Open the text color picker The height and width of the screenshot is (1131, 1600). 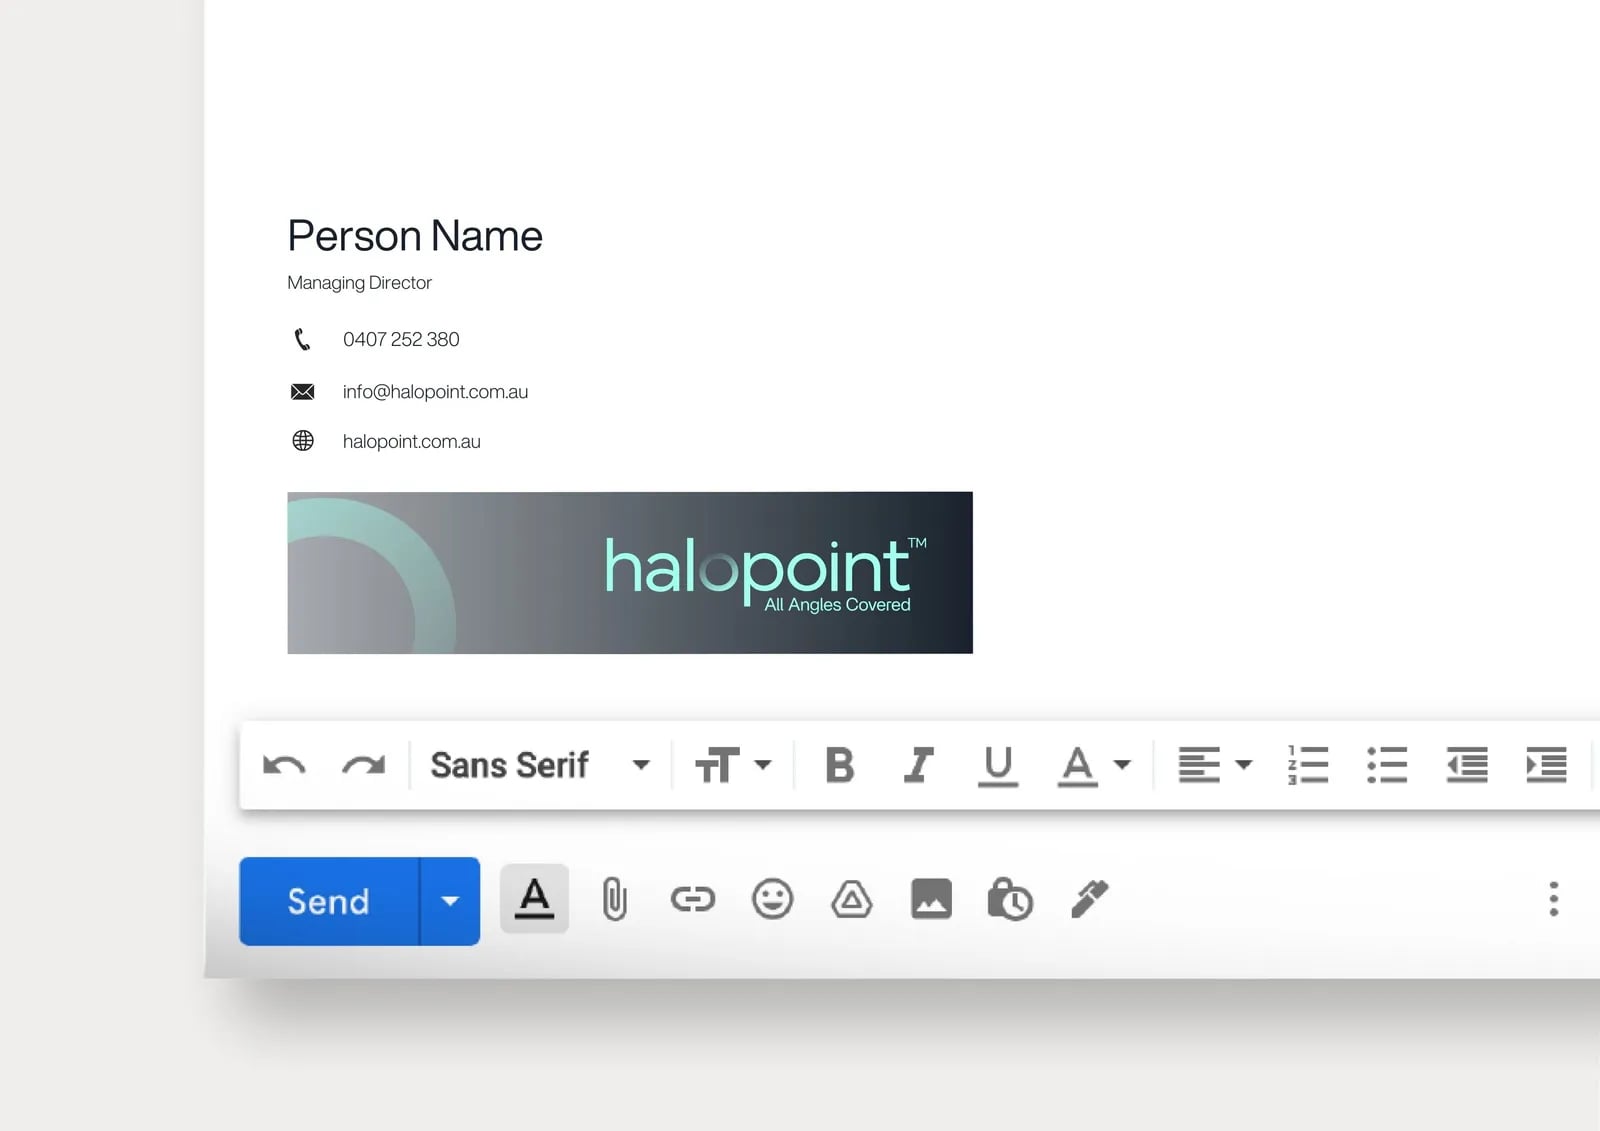[x=1094, y=766]
